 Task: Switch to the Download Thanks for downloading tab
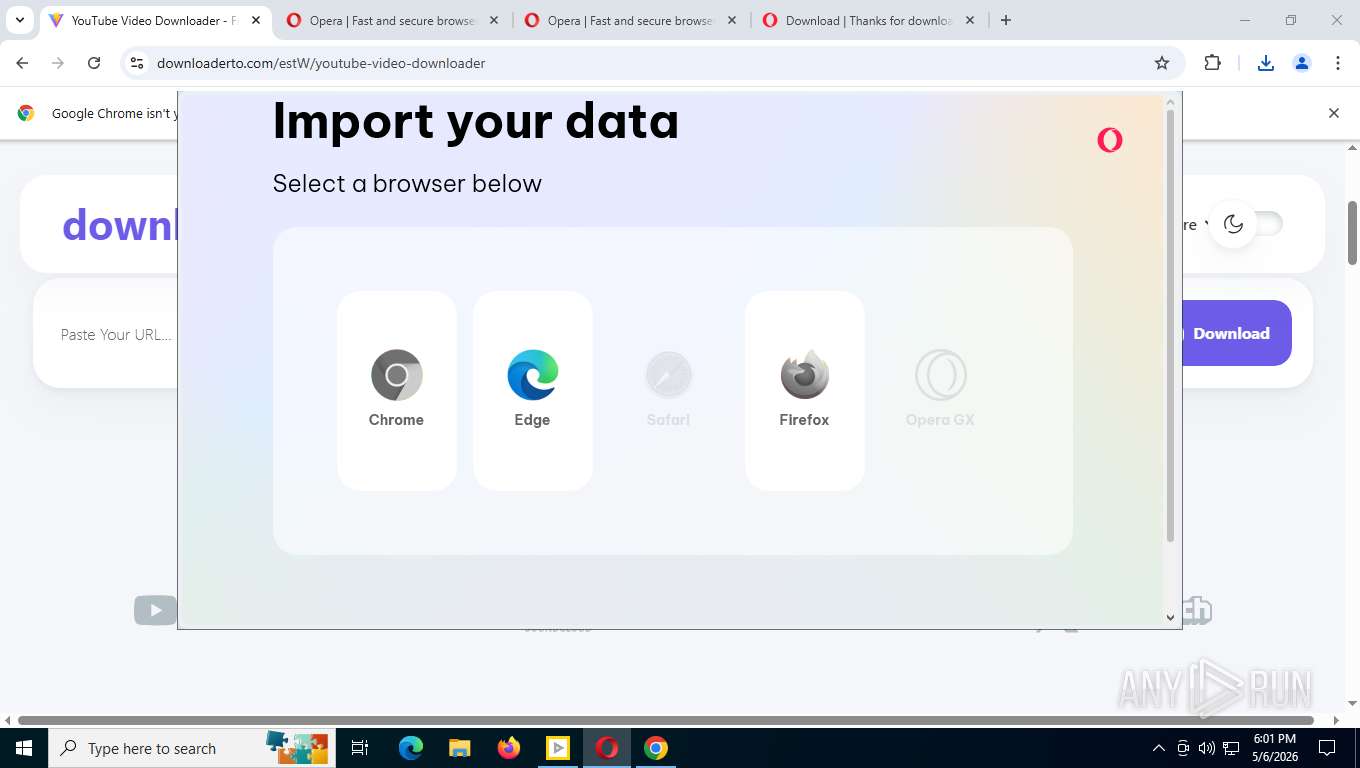pos(868,20)
